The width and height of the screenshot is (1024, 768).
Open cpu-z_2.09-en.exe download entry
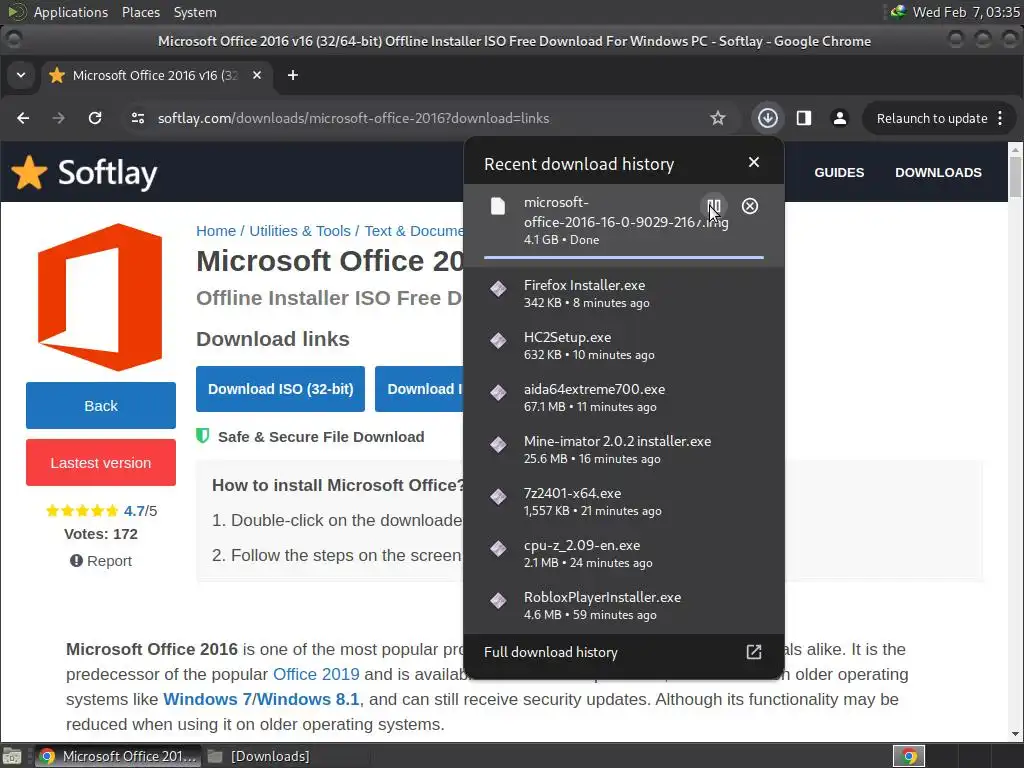click(x=624, y=553)
